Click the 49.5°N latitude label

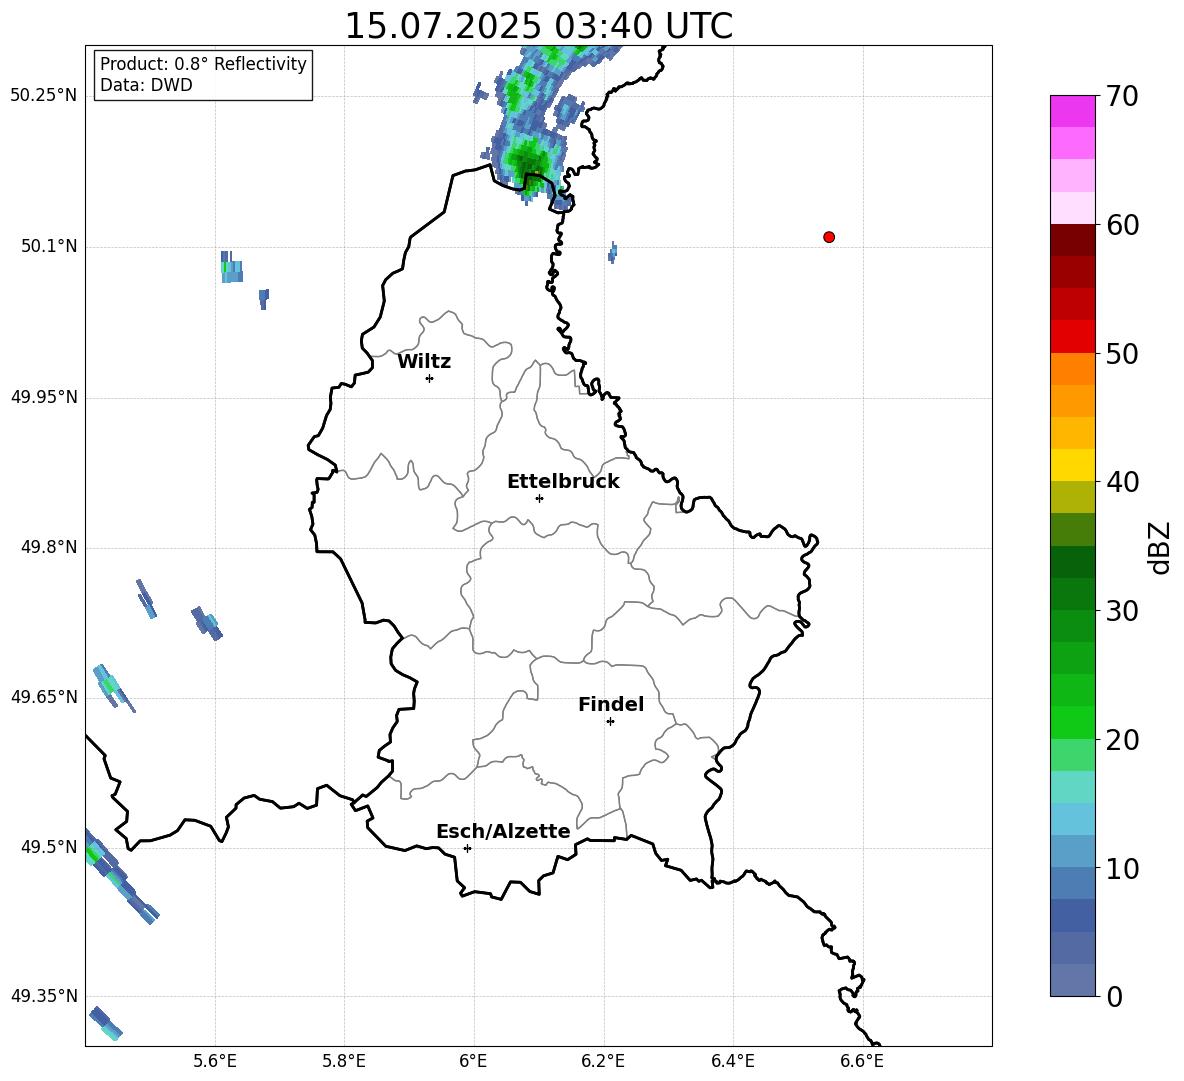coord(49,846)
